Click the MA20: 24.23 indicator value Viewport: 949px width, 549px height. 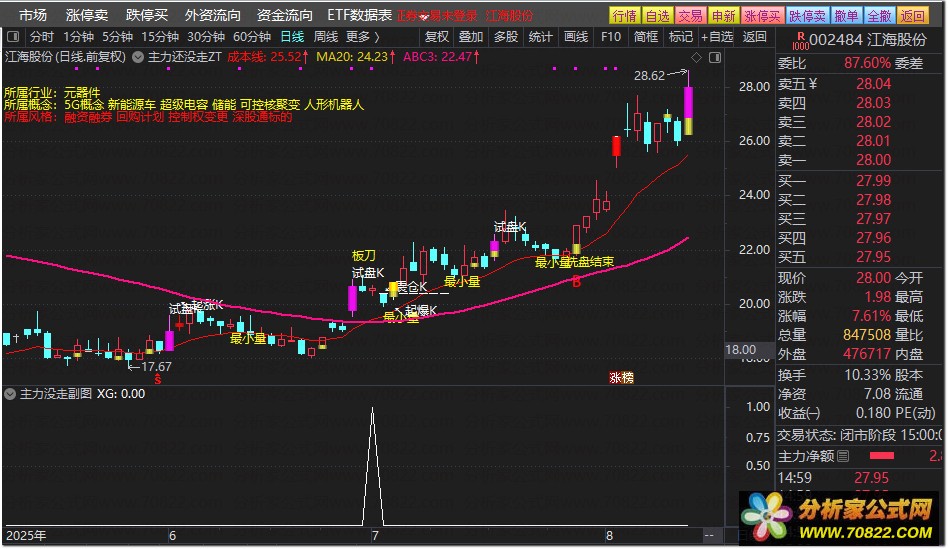click(356, 58)
